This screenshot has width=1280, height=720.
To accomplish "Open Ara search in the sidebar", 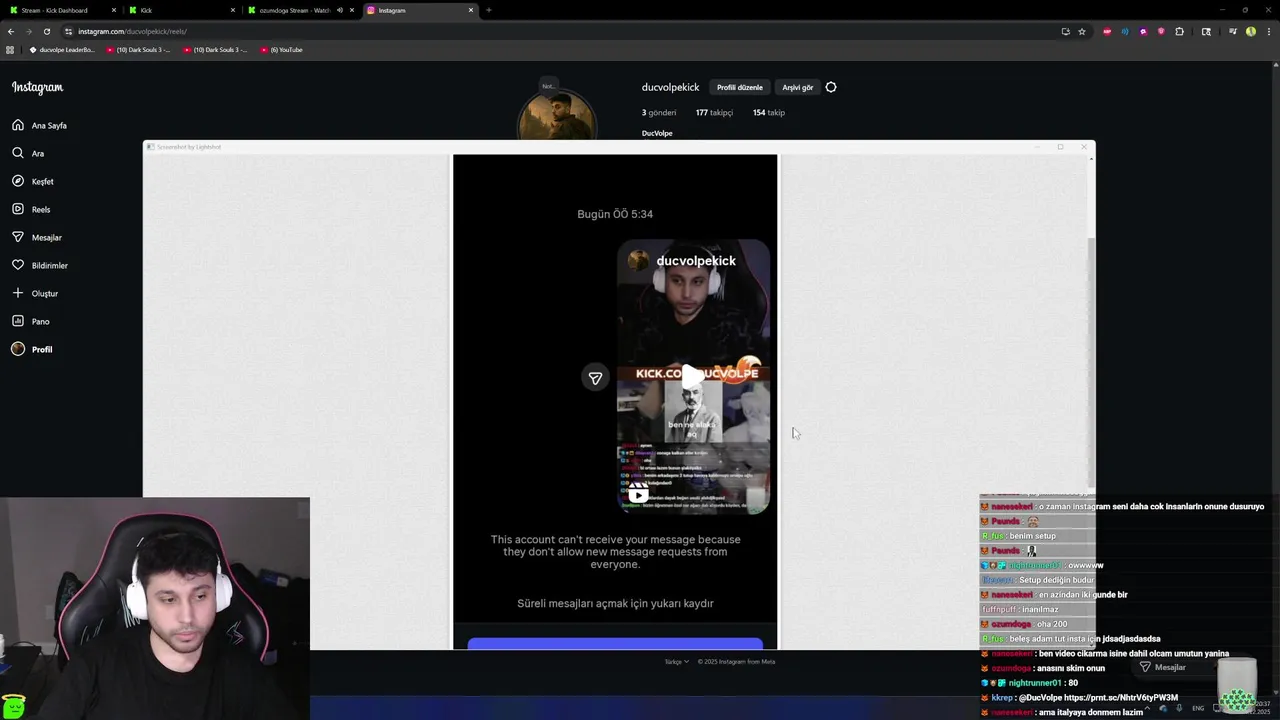I will click(x=28, y=153).
